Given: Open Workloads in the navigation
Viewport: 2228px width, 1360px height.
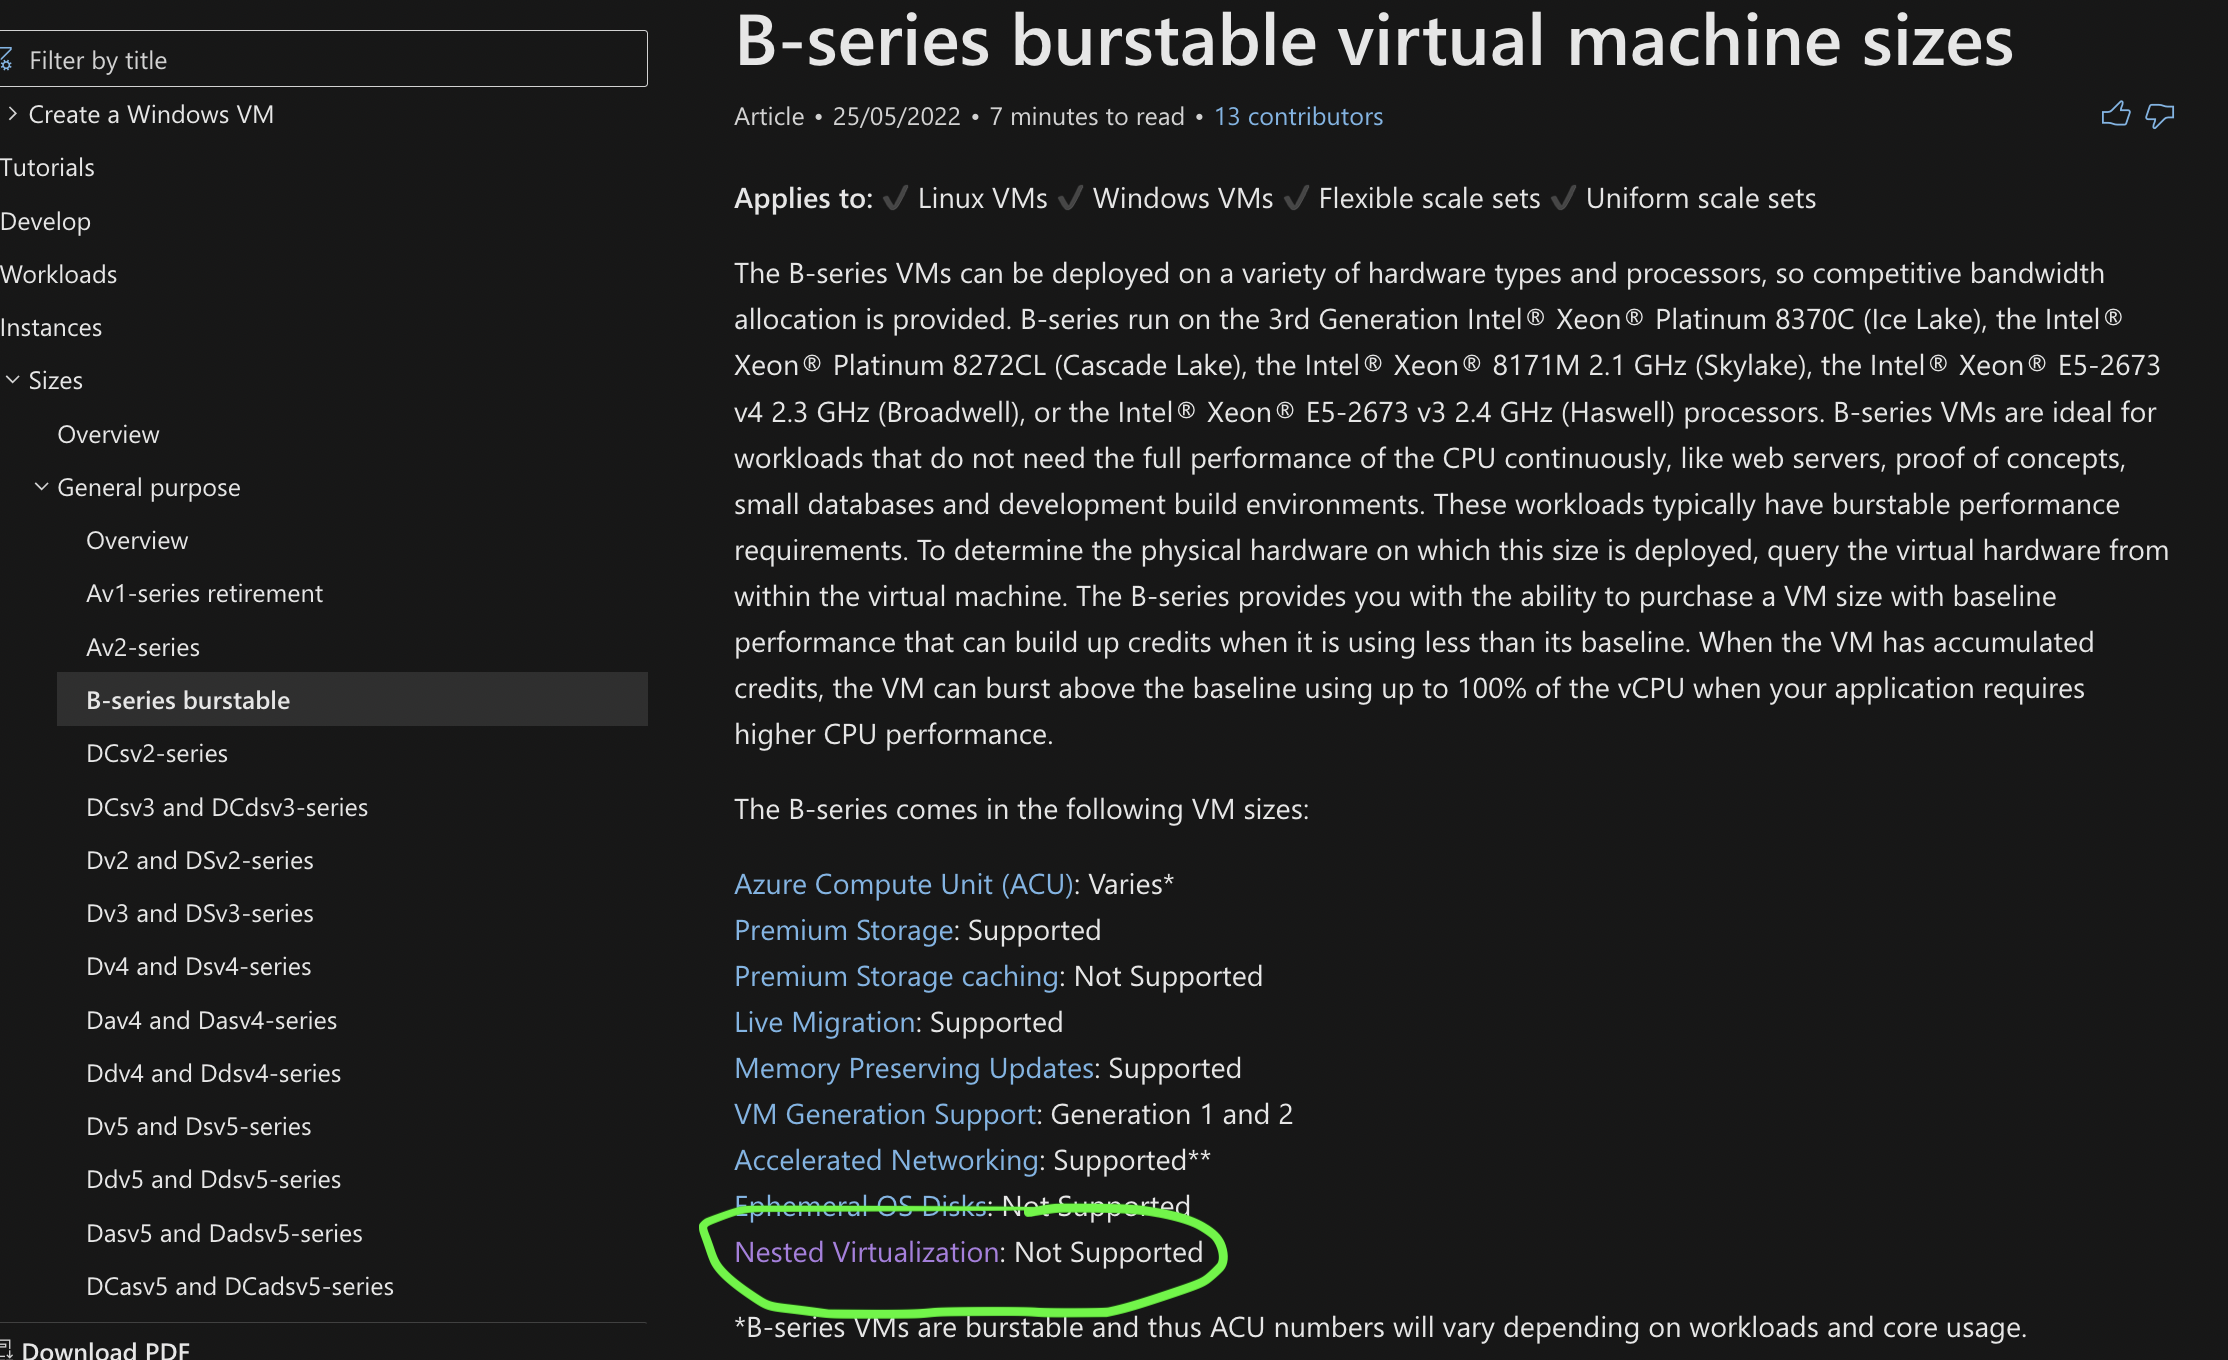Looking at the screenshot, I should point(58,274).
